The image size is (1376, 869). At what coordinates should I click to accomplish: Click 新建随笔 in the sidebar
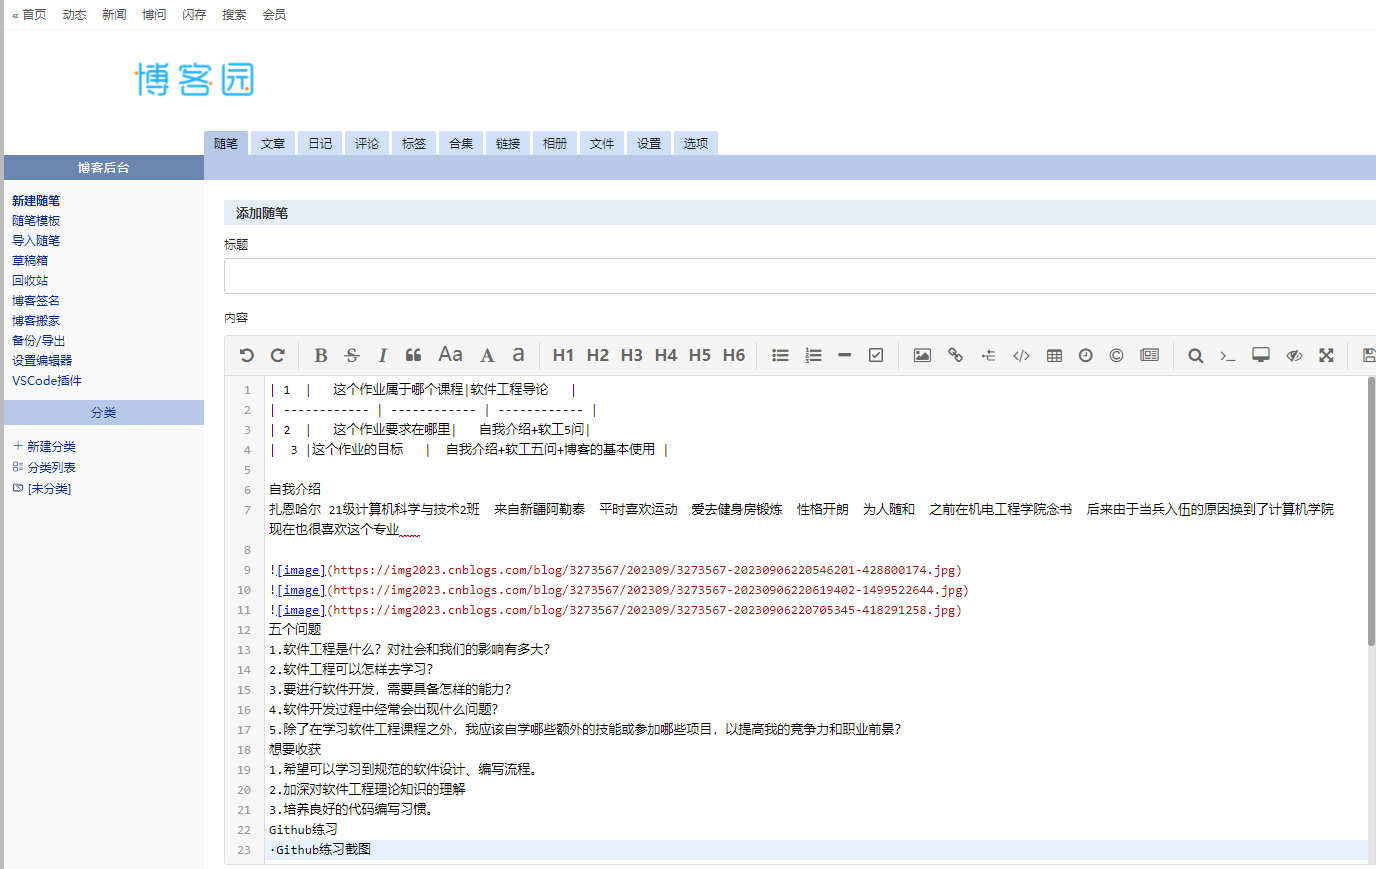click(36, 201)
